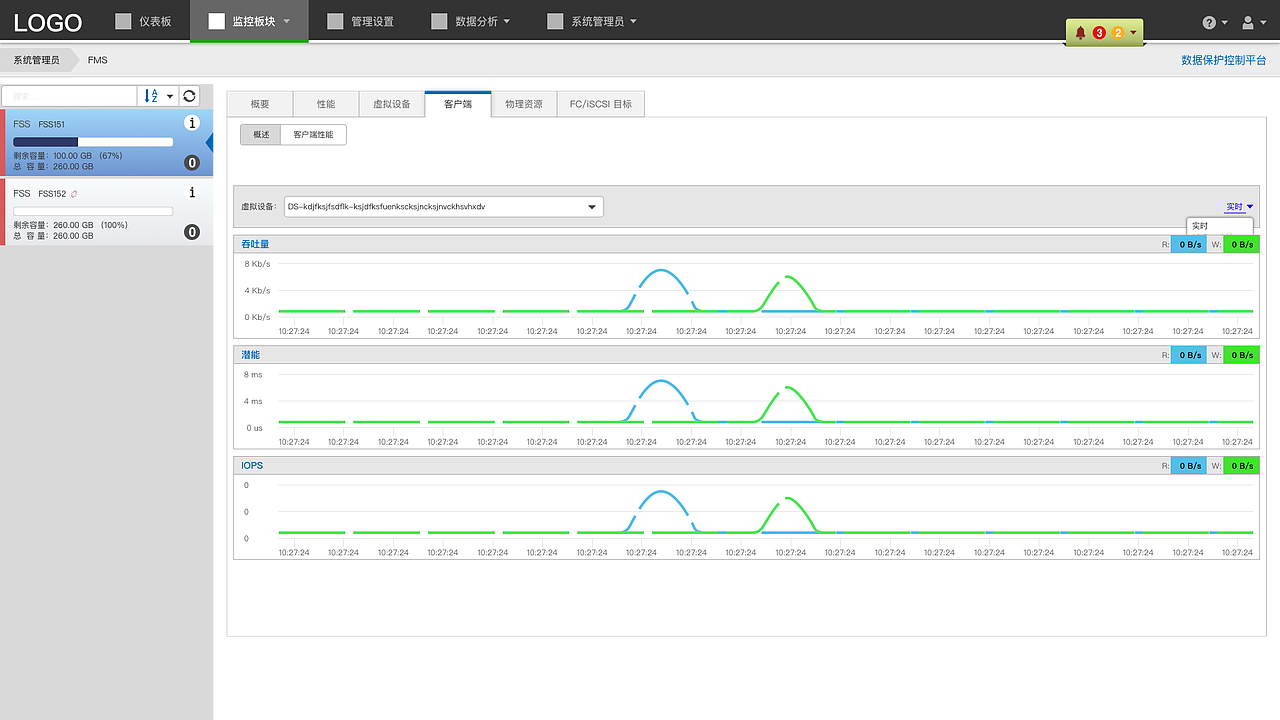Click the 0 count badge on FSS152
Image resolution: width=1280 pixels, height=720 pixels.
[192, 232]
